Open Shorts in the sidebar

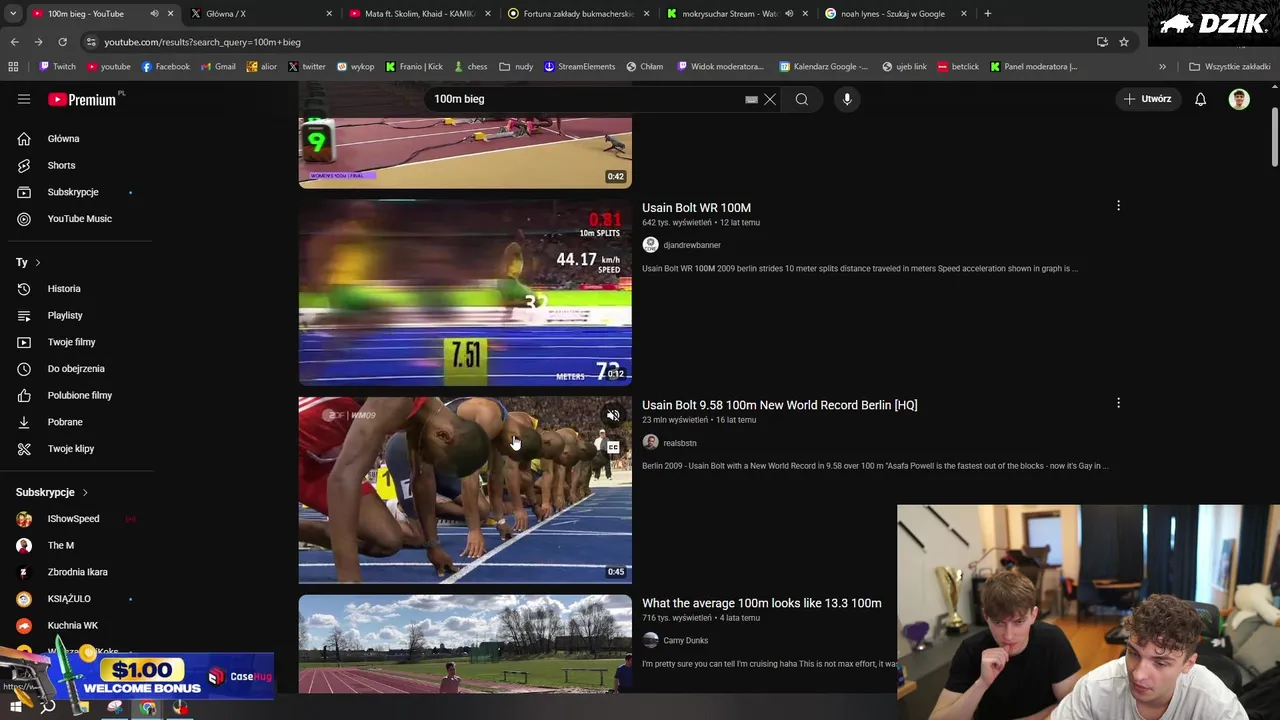tap(61, 165)
